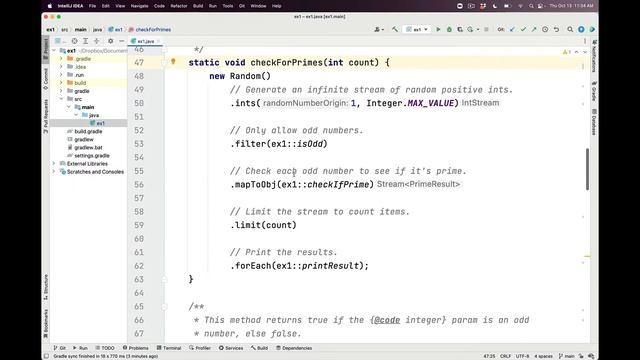Open the Commit tool window stripe button
The height and width of the screenshot is (360, 640).
[x=45, y=78]
